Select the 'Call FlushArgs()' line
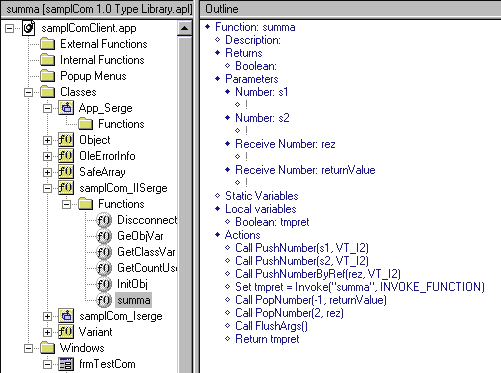Viewport: 501px width, 373px height. click(272, 326)
